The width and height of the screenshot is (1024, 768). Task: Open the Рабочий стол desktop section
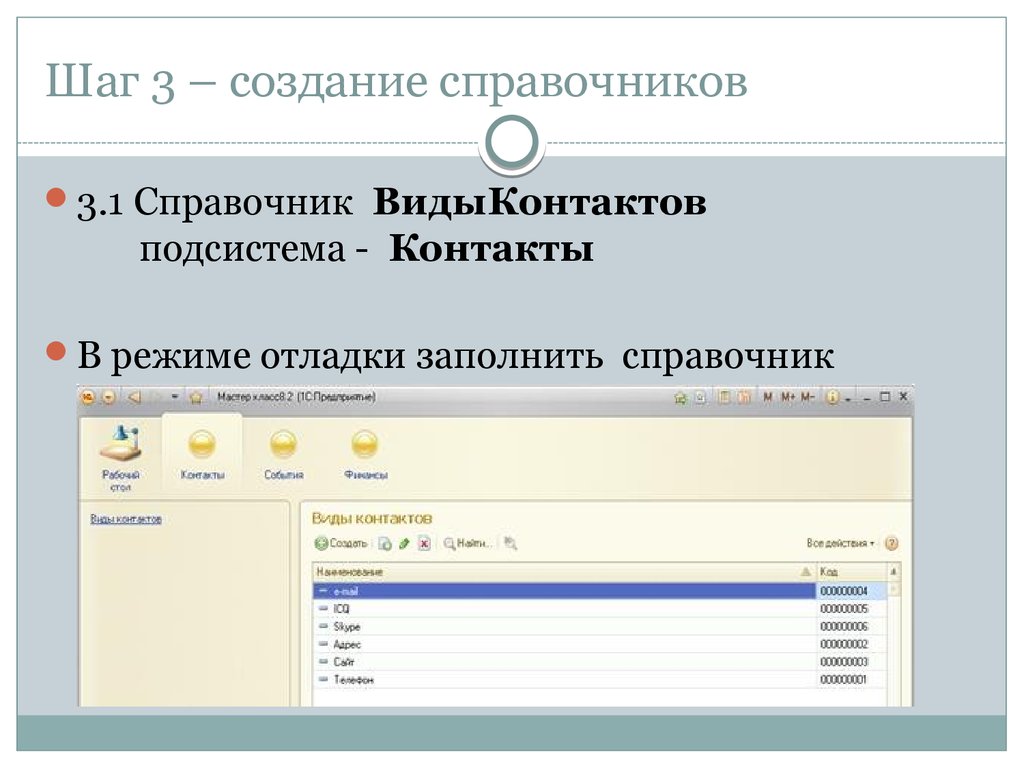(121, 457)
